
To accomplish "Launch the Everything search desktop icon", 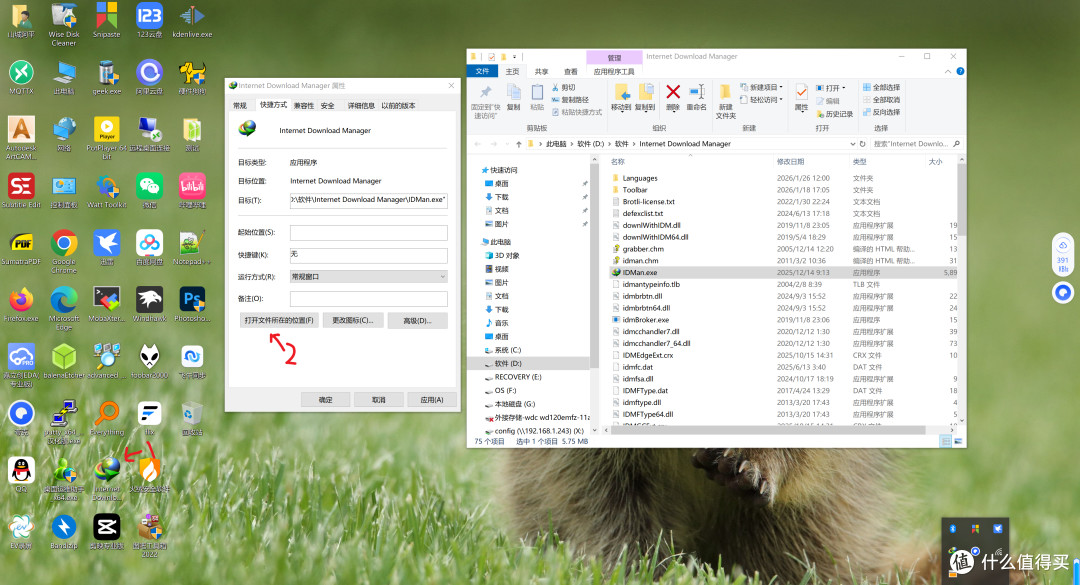I will coord(107,418).
